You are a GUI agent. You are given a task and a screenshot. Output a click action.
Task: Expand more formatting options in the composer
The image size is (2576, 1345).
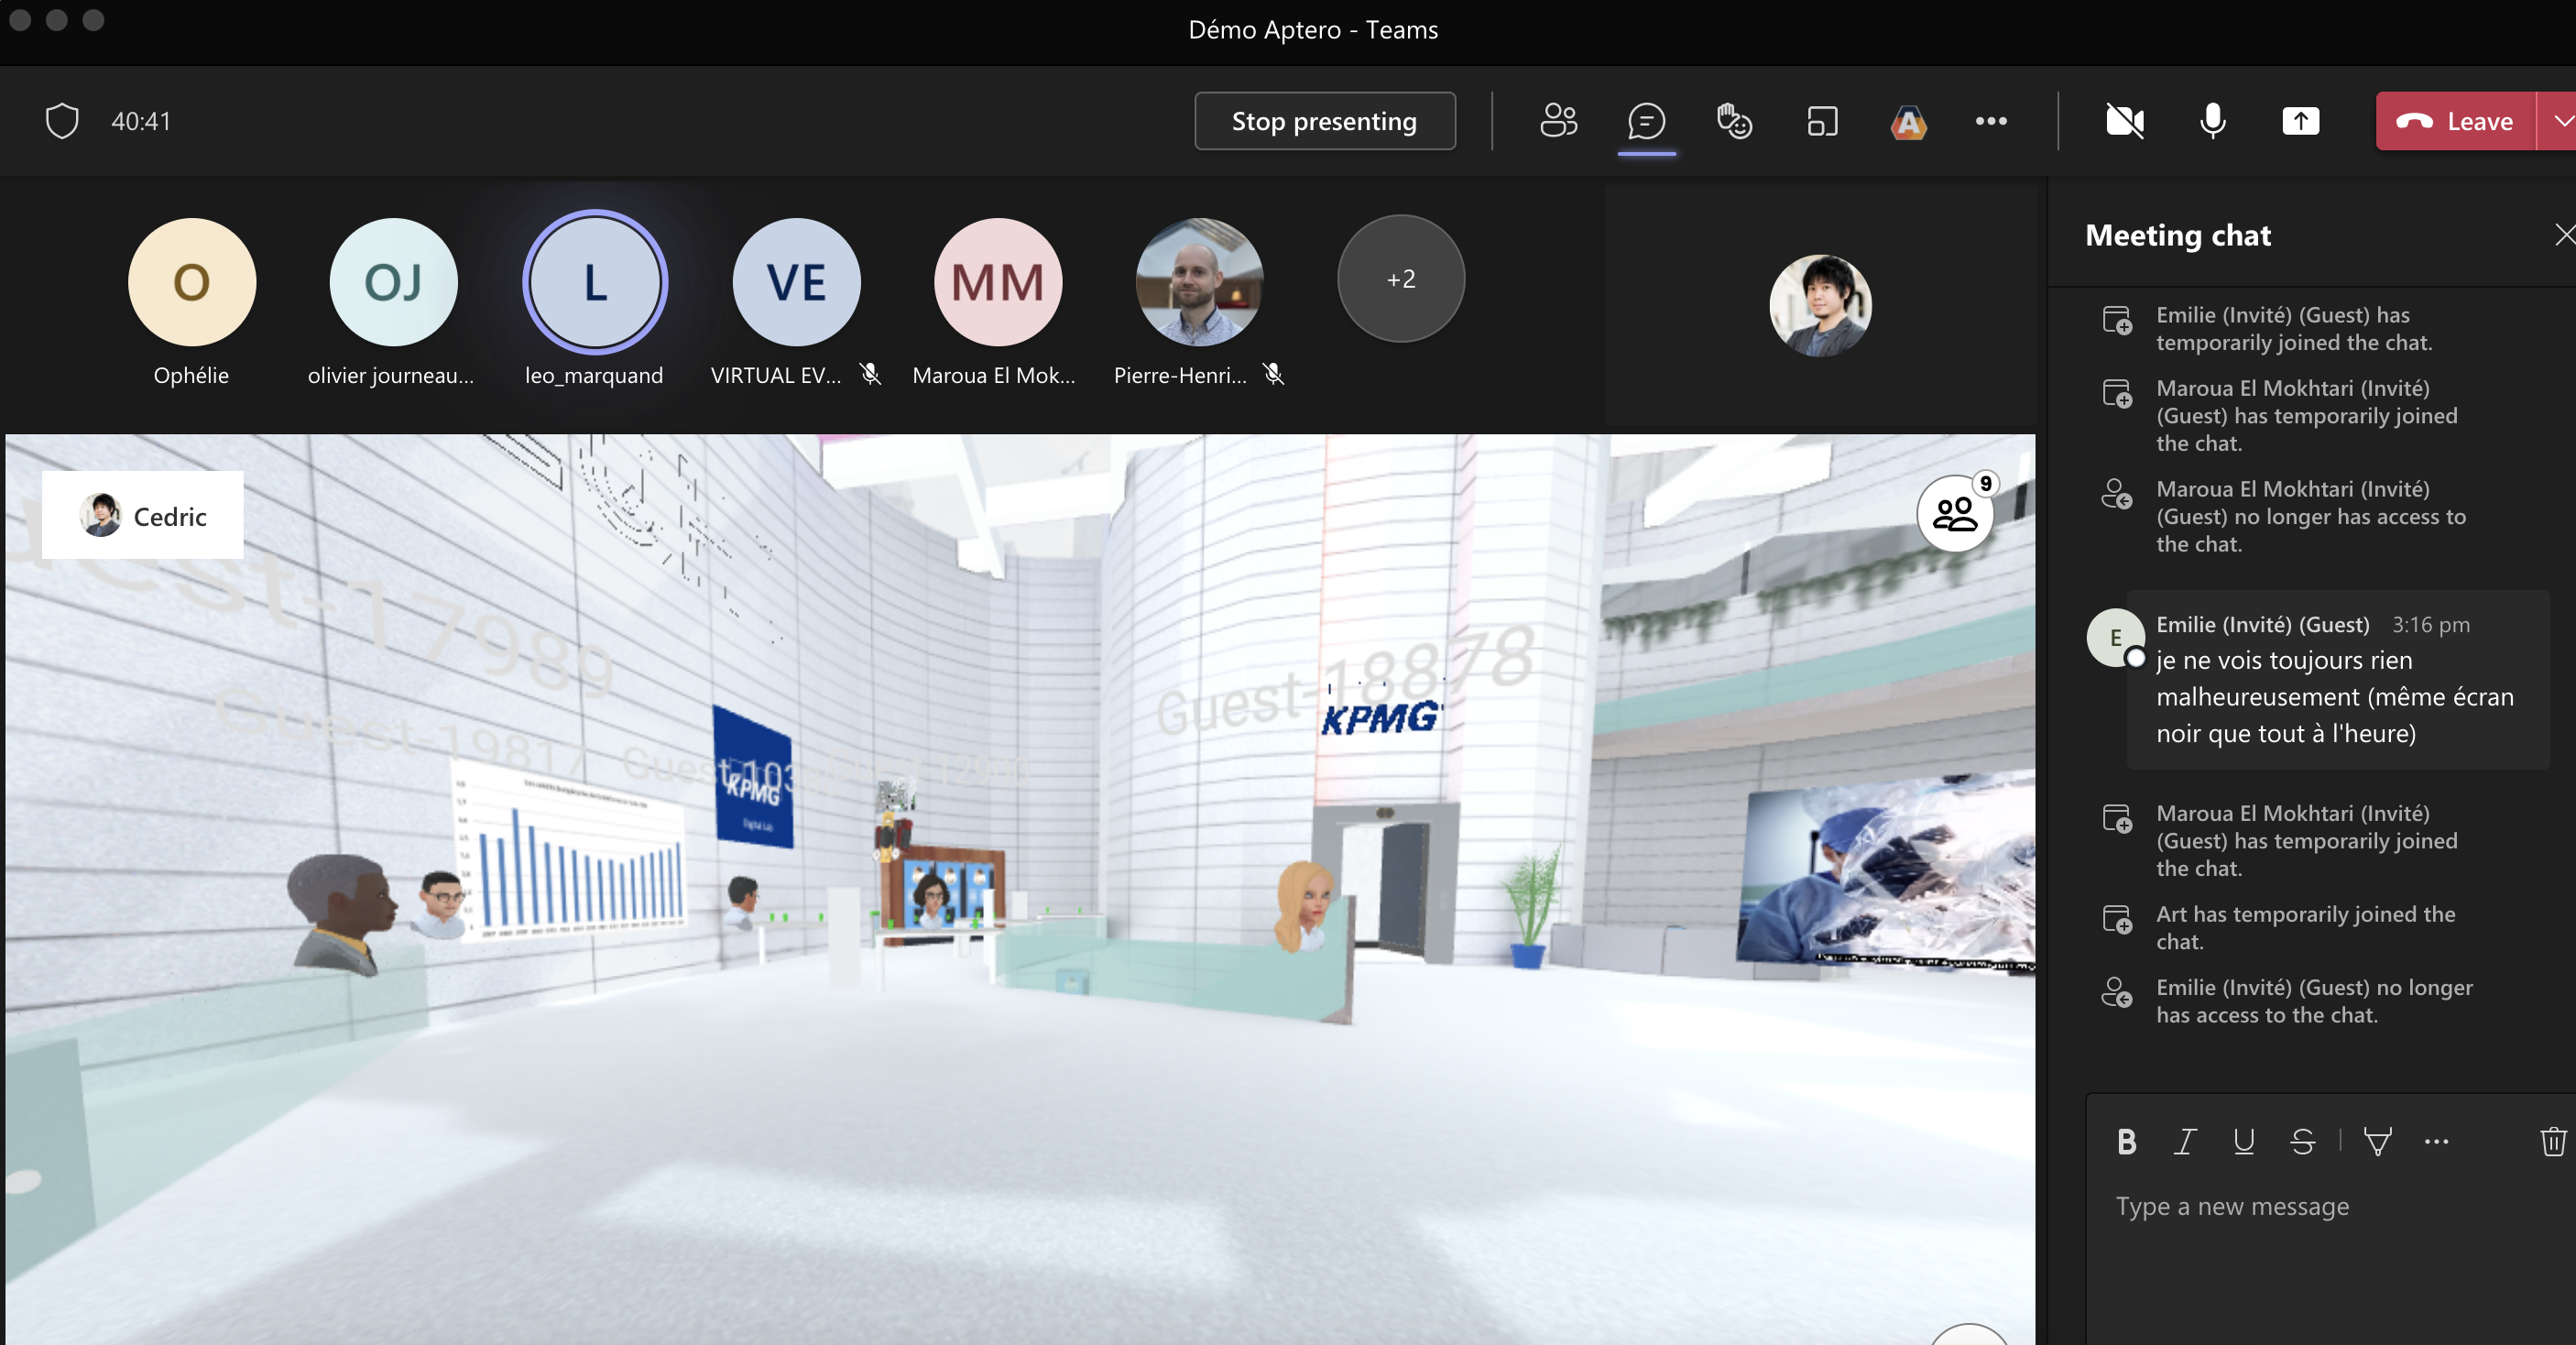(x=2436, y=1141)
